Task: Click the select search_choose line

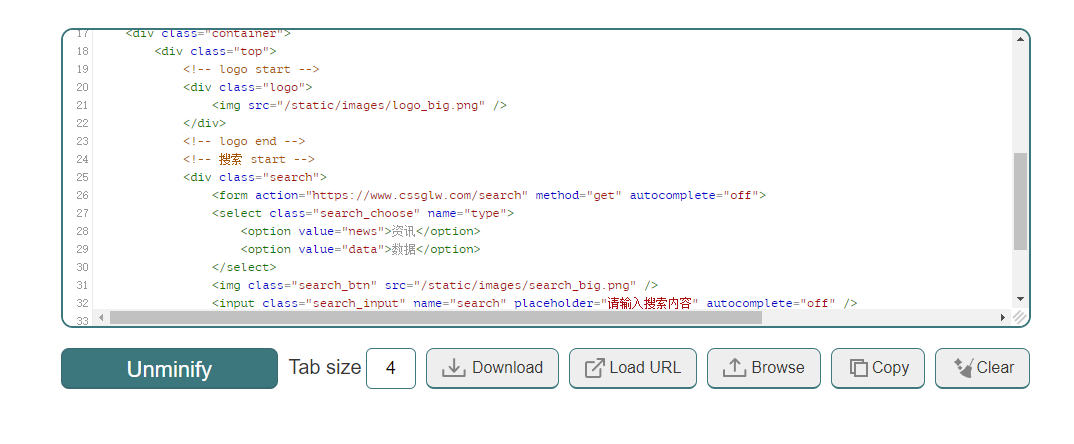Action: [x=363, y=213]
